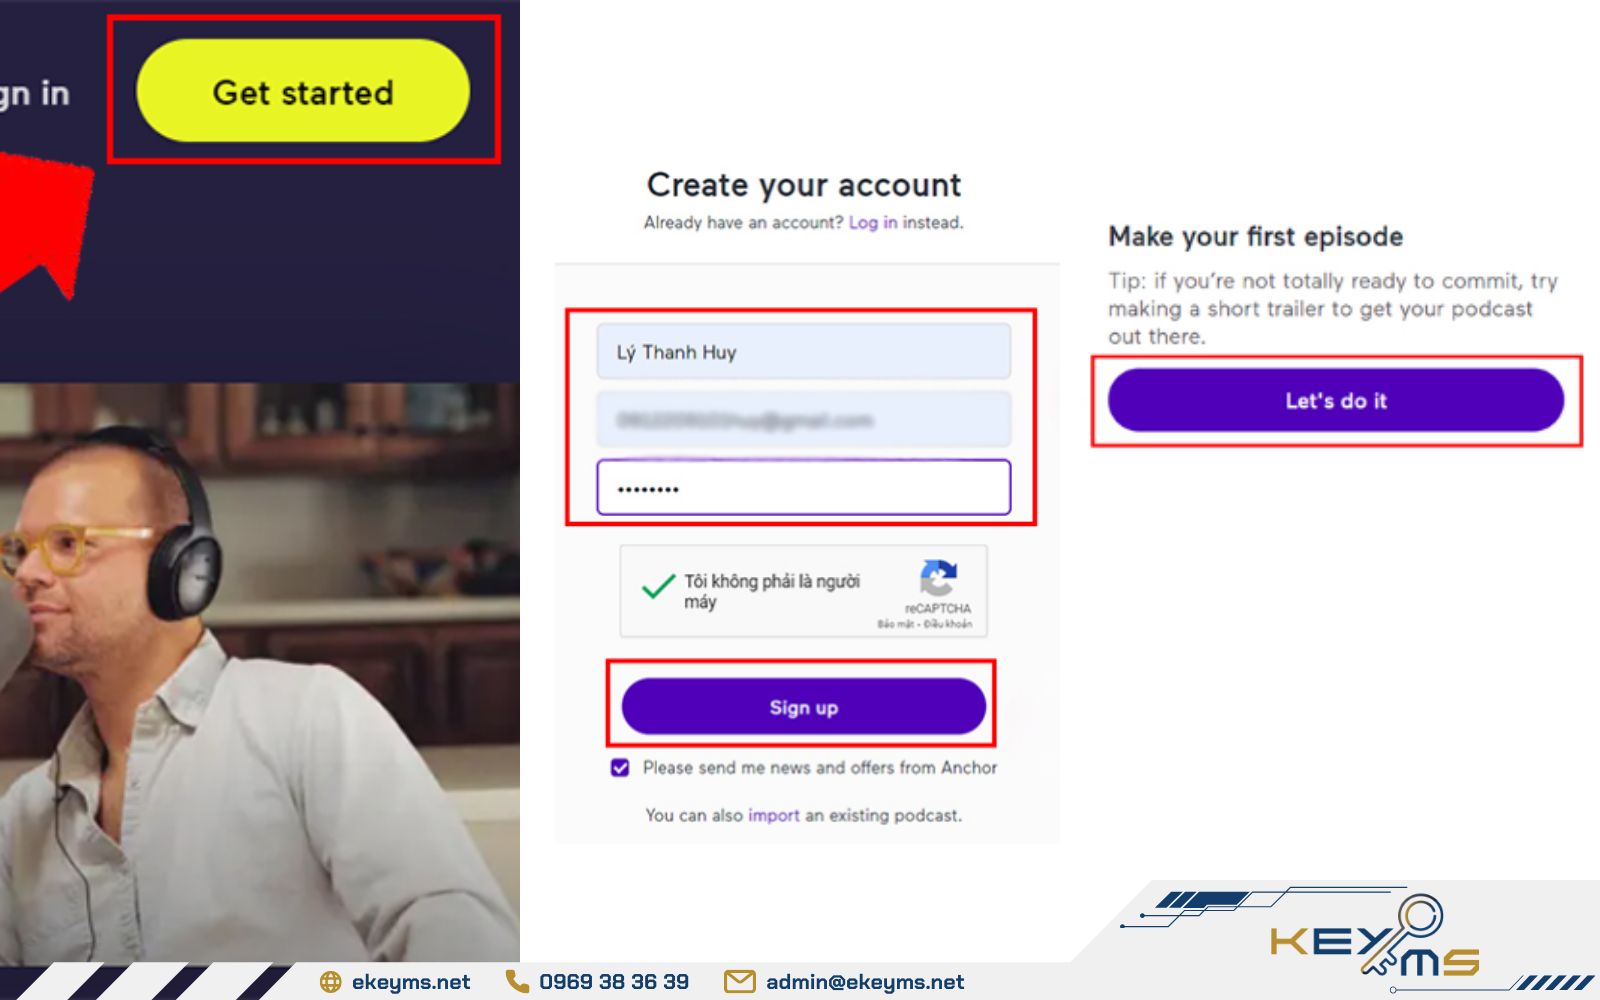Click the phone icon in footer
The image size is (1600, 1000).
pyautogui.click(x=517, y=981)
